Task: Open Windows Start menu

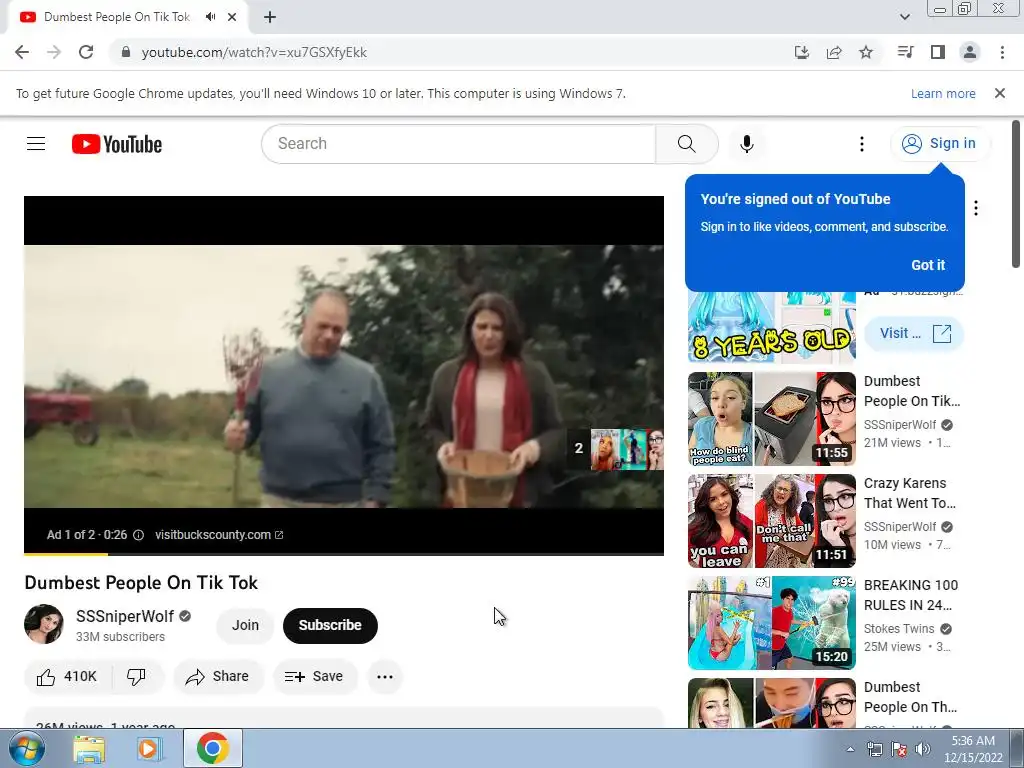Action: [x=25, y=748]
